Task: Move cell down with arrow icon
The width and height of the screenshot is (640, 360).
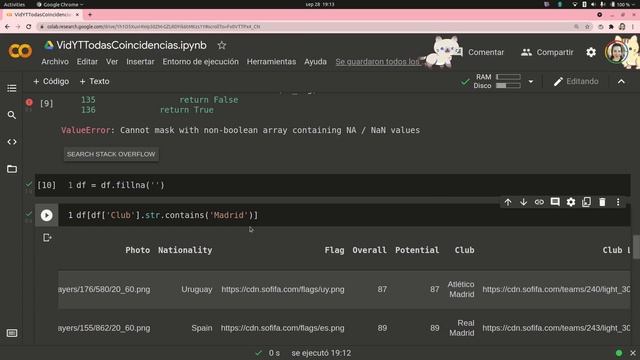Action: click(523, 202)
